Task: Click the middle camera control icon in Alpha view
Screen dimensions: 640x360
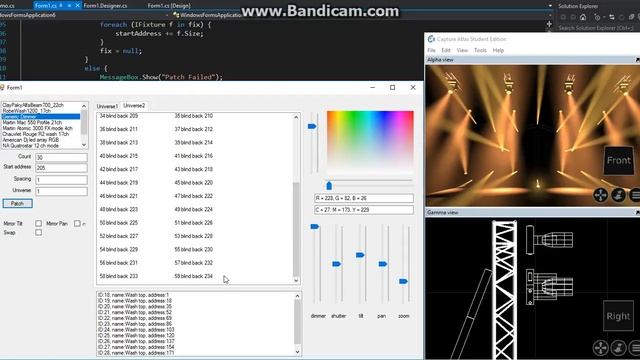Action: 619,195
